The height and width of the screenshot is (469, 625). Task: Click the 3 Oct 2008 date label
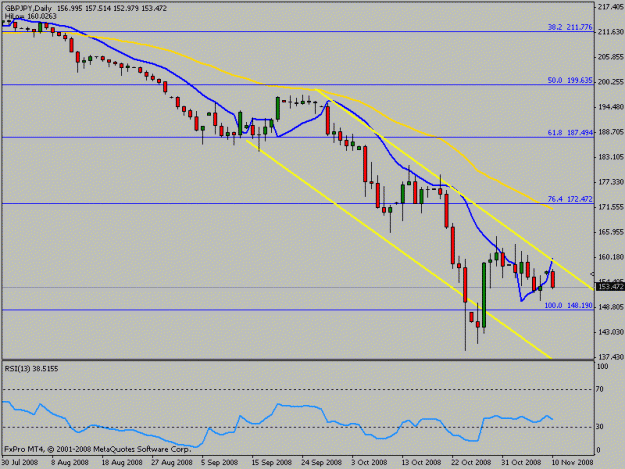[369, 463]
